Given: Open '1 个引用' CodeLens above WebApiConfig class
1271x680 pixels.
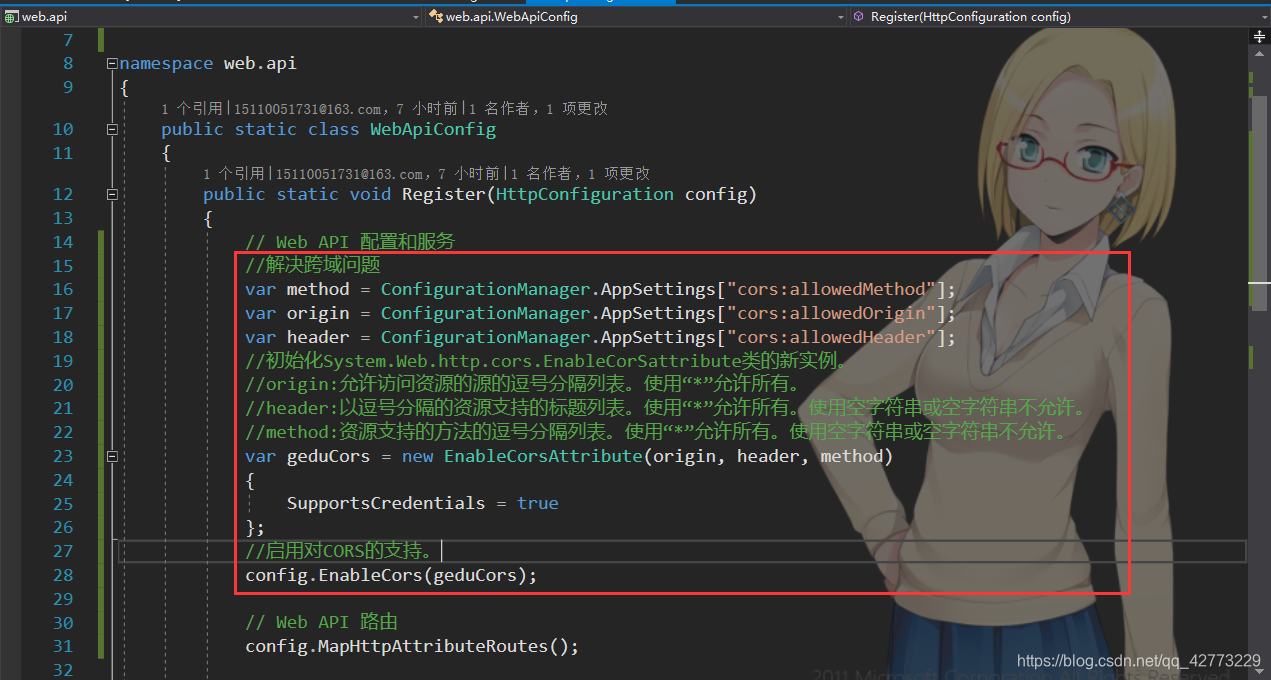Looking at the screenshot, I should [x=193, y=108].
